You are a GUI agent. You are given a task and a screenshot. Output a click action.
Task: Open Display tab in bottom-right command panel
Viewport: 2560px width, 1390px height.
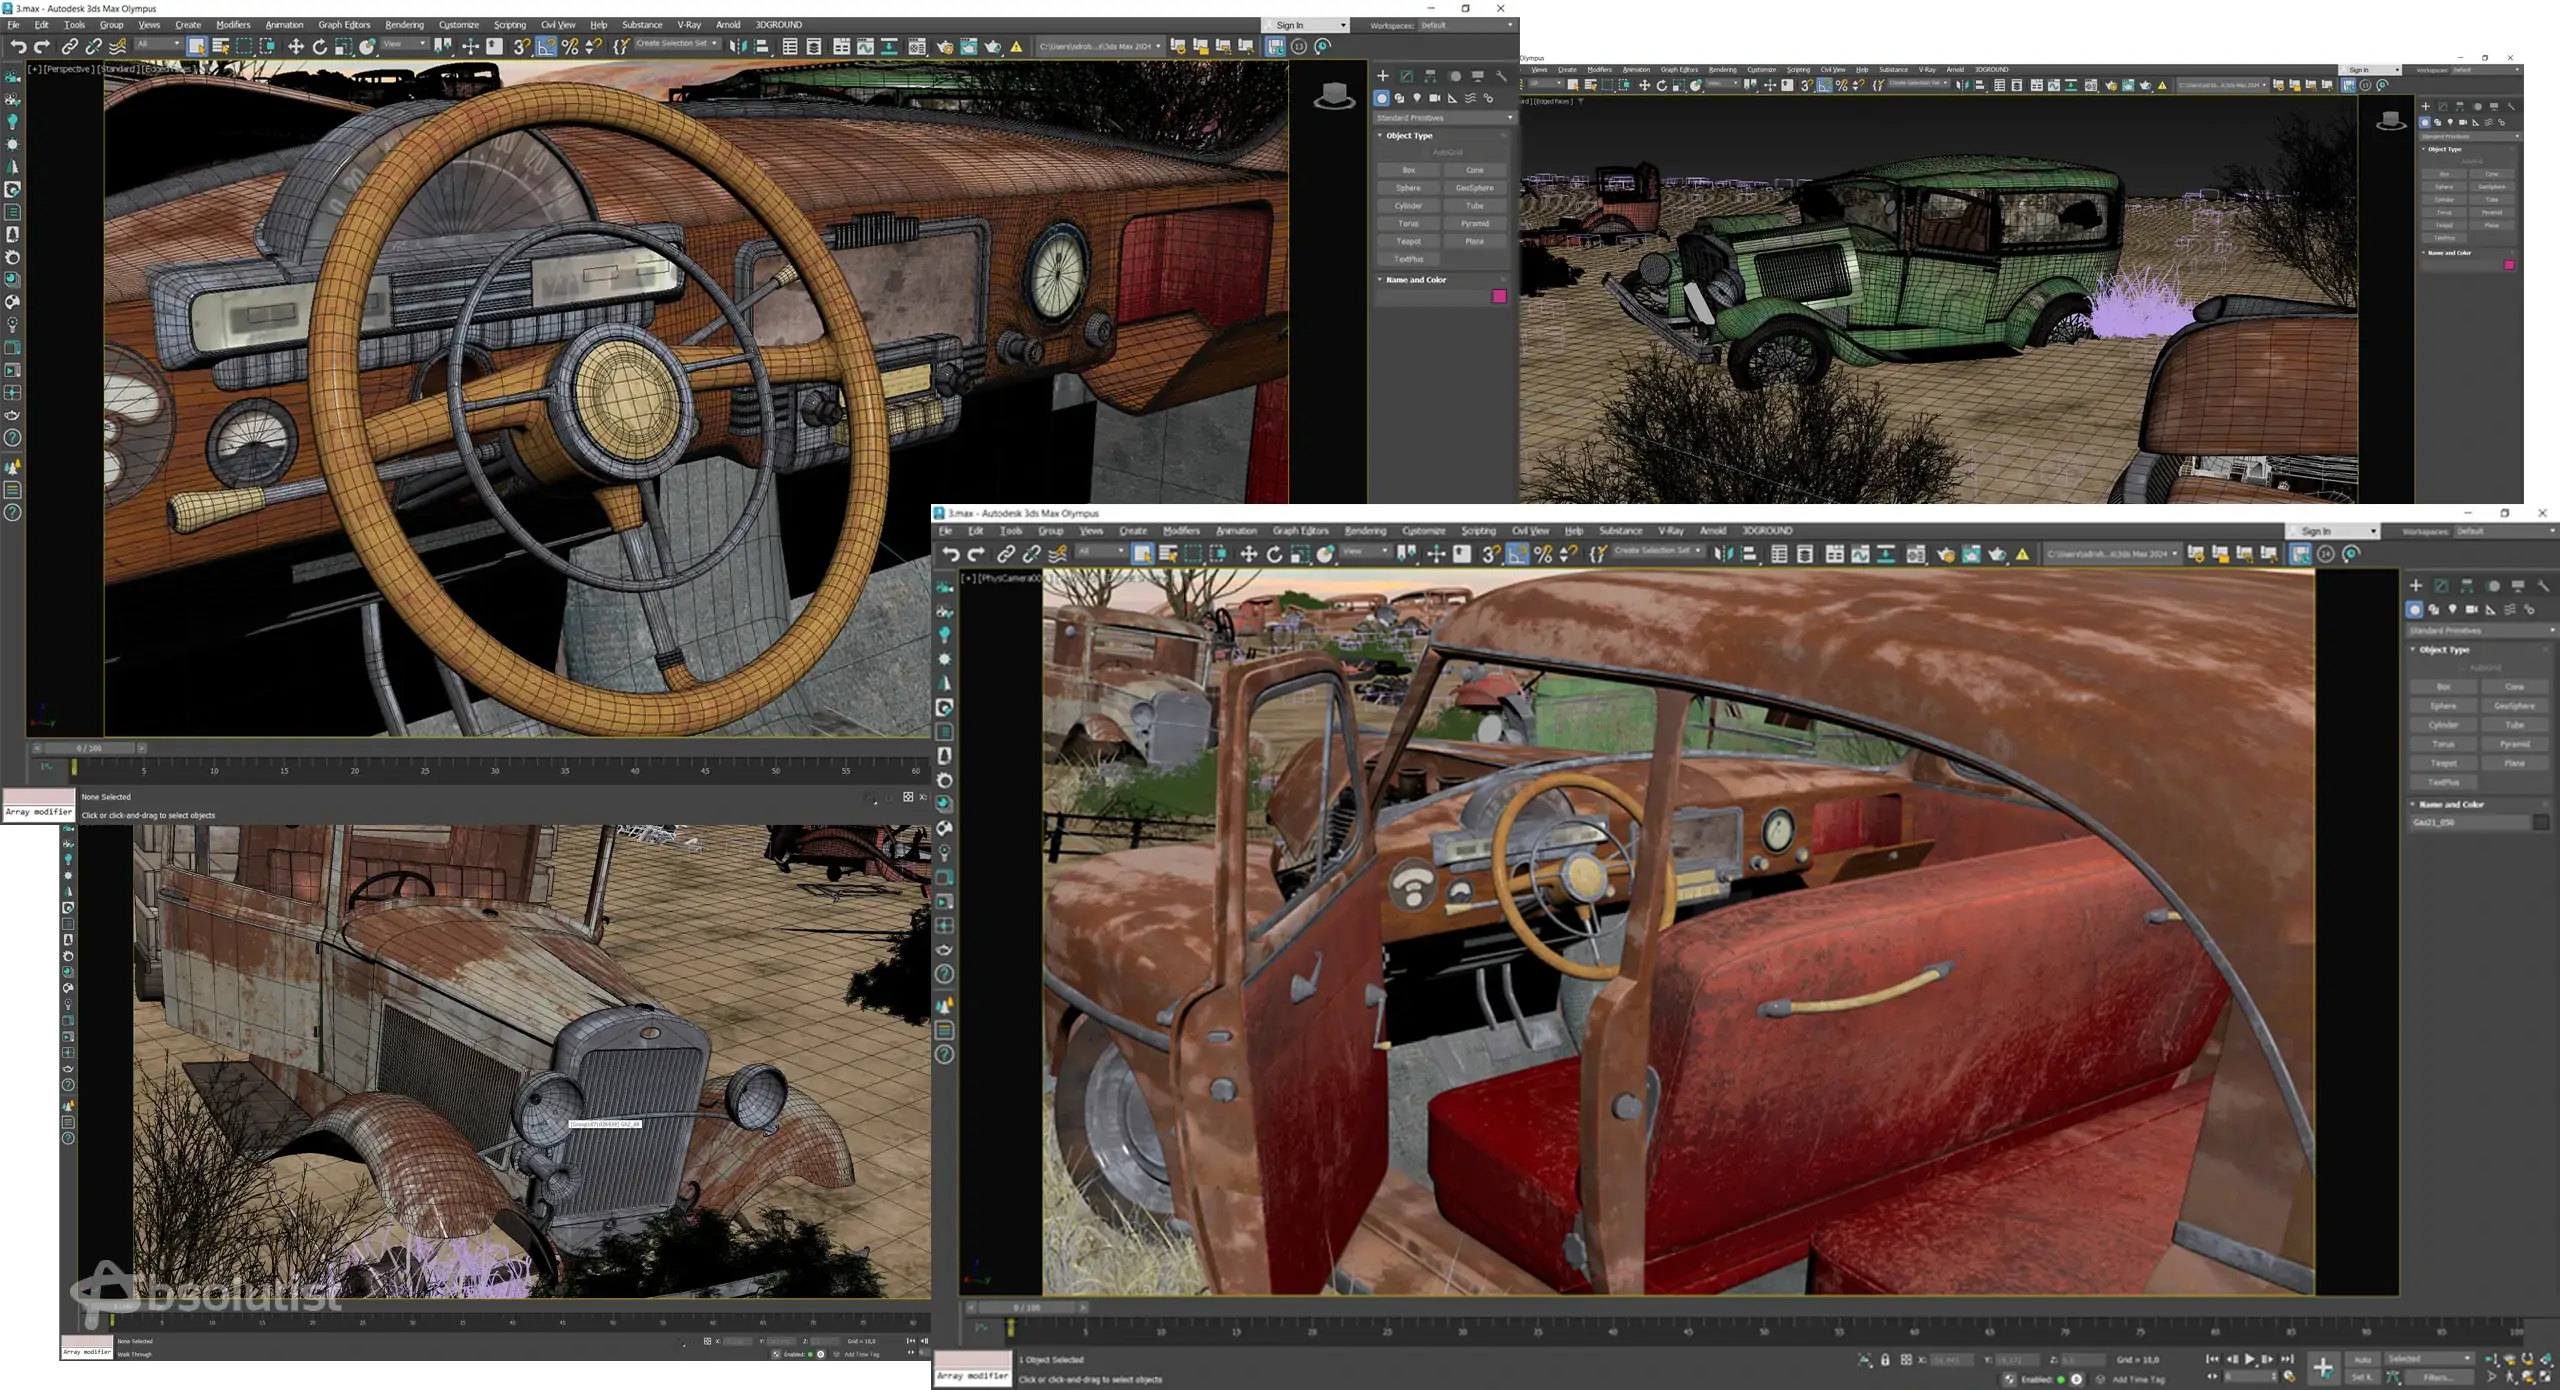[2518, 586]
